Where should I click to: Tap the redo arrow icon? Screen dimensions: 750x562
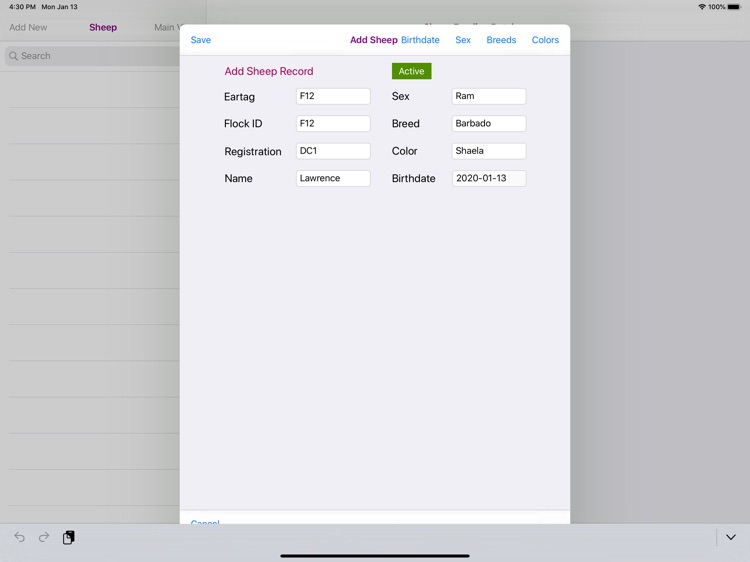coord(44,537)
